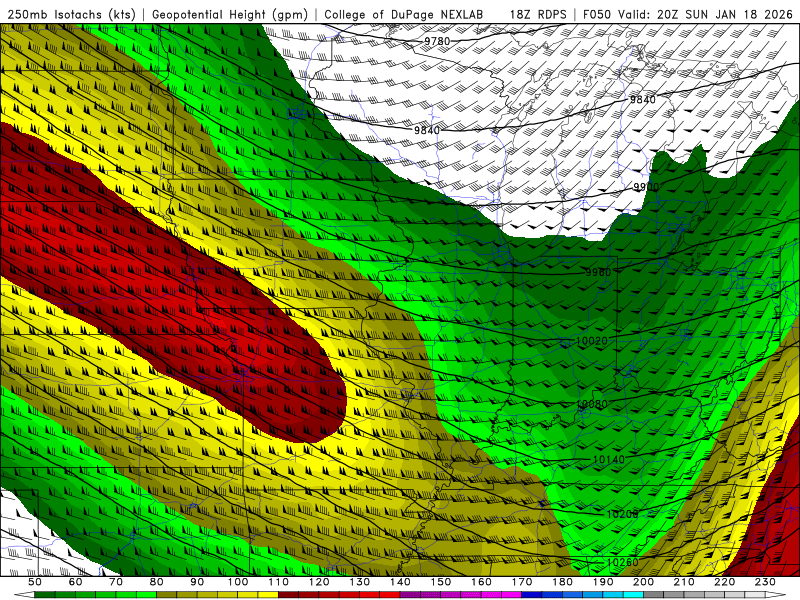800x600 pixels.
Task: Click the 200 value on the color scale
Action: pos(644,582)
